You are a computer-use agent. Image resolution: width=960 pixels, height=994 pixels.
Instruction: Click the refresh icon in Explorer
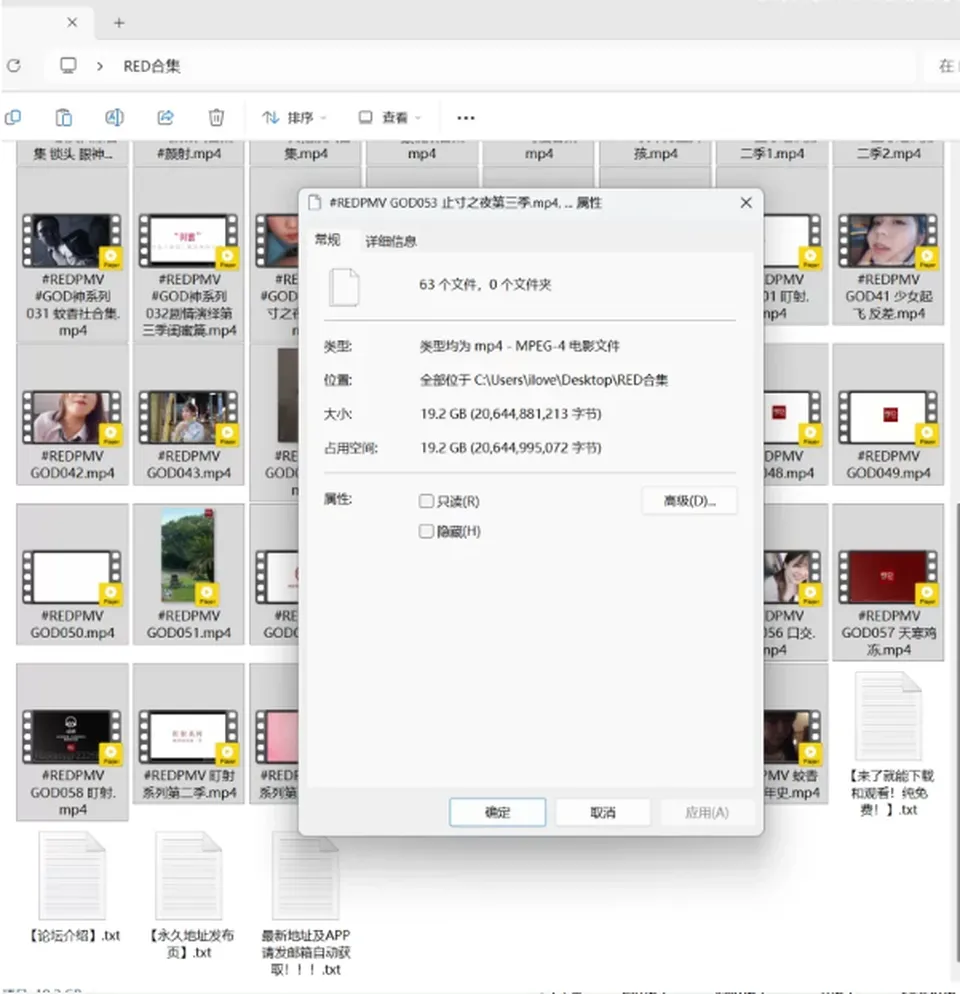pyautogui.click(x=14, y=65)
